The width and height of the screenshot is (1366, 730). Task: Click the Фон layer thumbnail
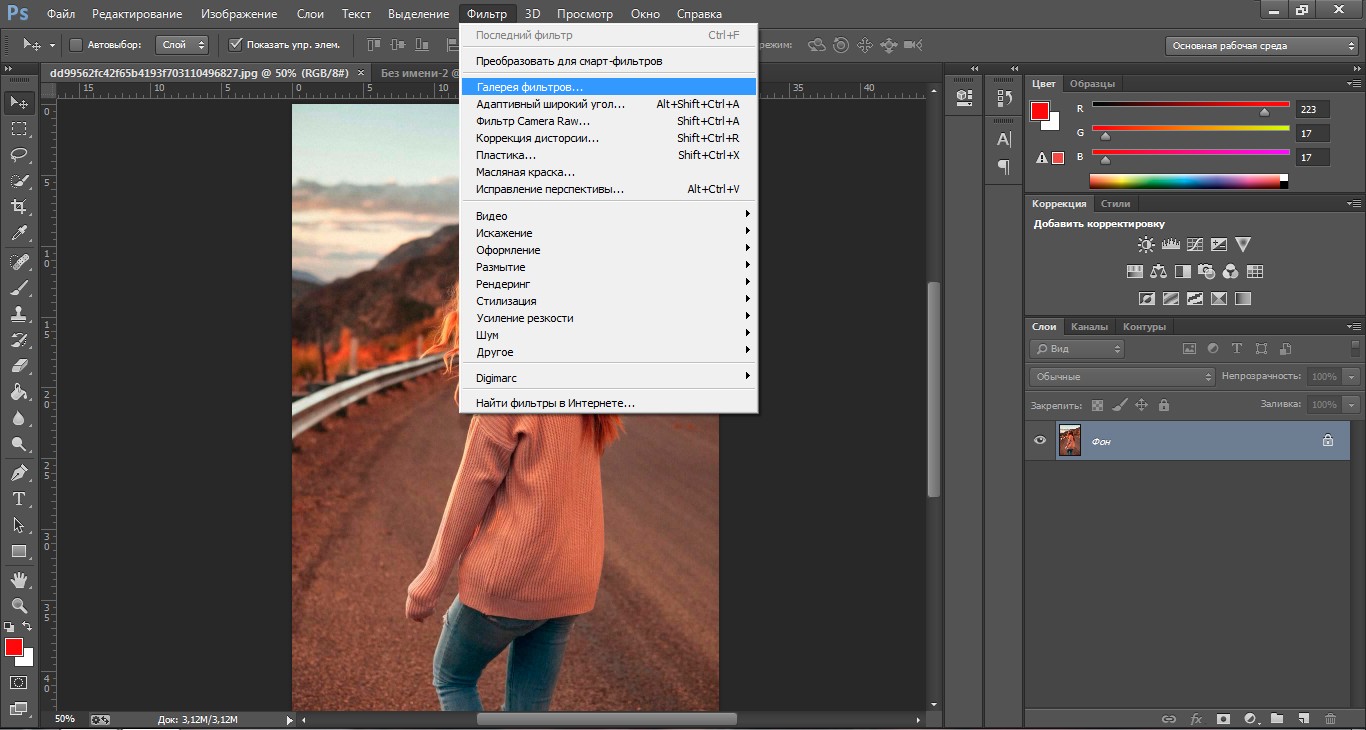pyautogui.click(x=1069, y=440)
